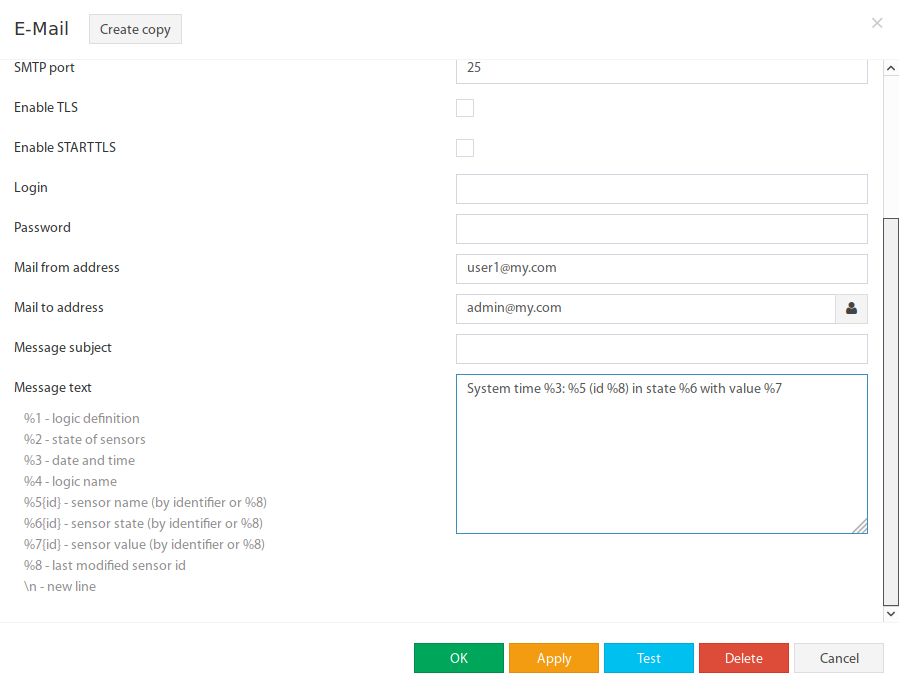Click the '%1 - logic definition' hint text
899x686 pixels.
click(81, 419)
